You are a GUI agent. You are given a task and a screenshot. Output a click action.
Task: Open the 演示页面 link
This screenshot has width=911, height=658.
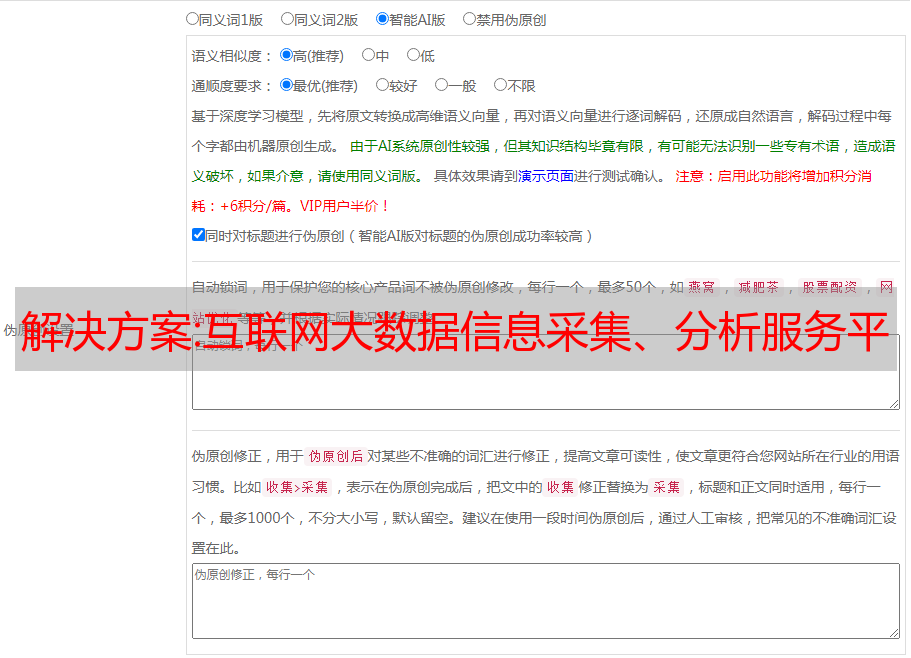click(546, 176)
